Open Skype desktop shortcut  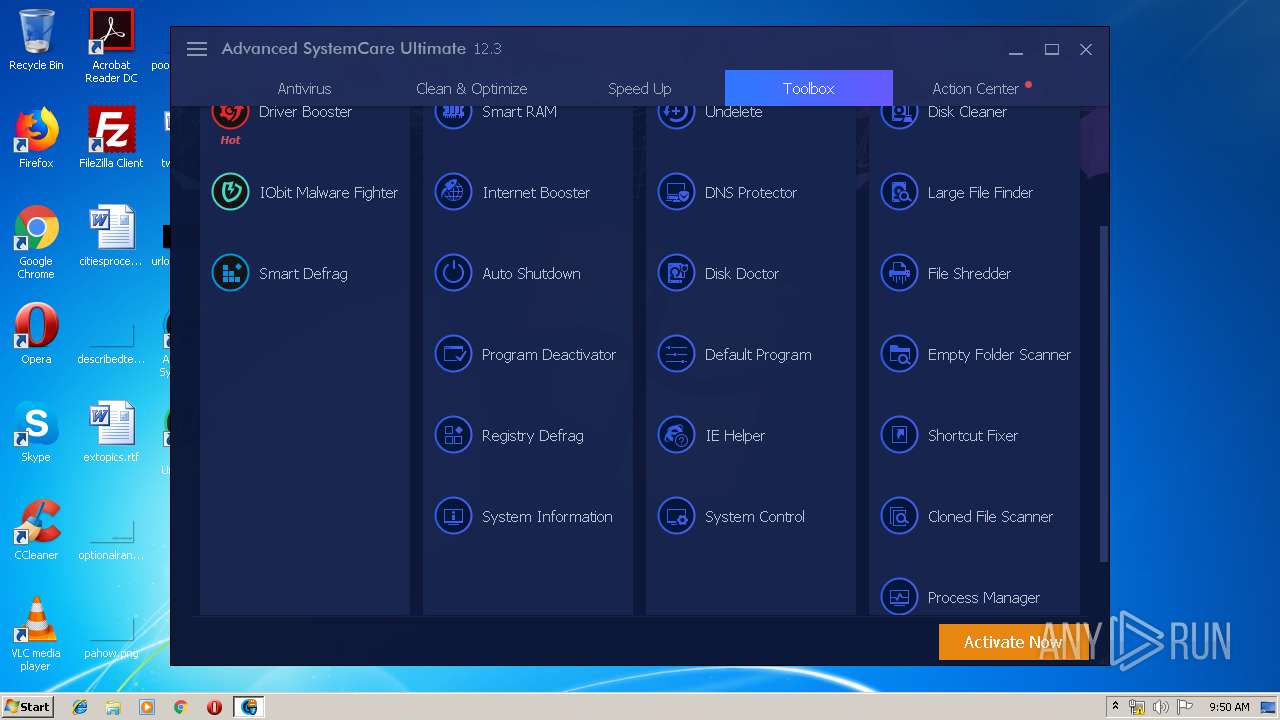click(36, 432)
